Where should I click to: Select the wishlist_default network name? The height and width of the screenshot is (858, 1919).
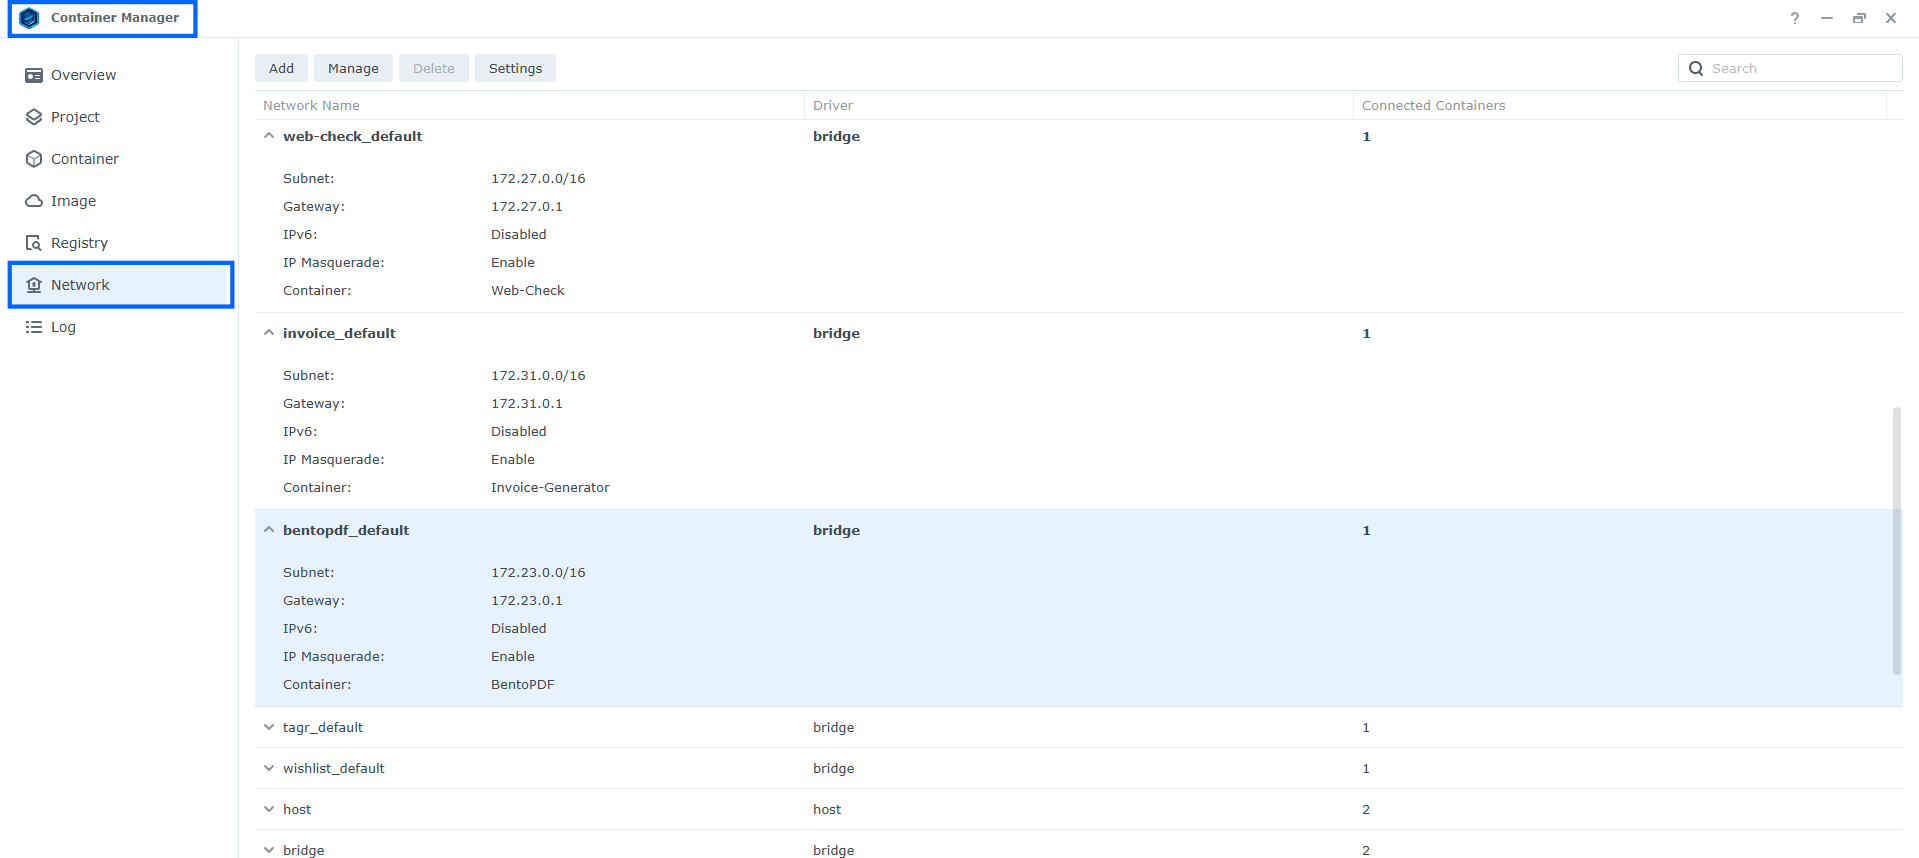(x=334, y=768)
